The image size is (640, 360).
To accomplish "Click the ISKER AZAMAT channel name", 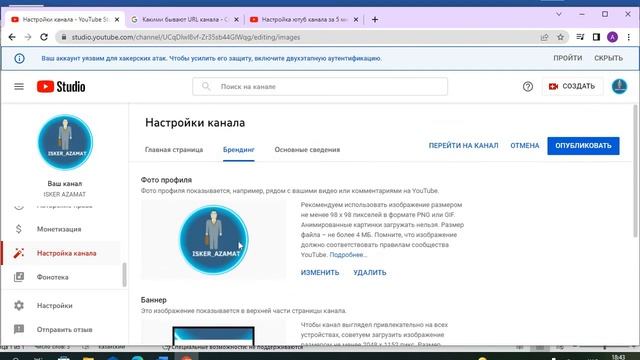I will coord(65,194).
